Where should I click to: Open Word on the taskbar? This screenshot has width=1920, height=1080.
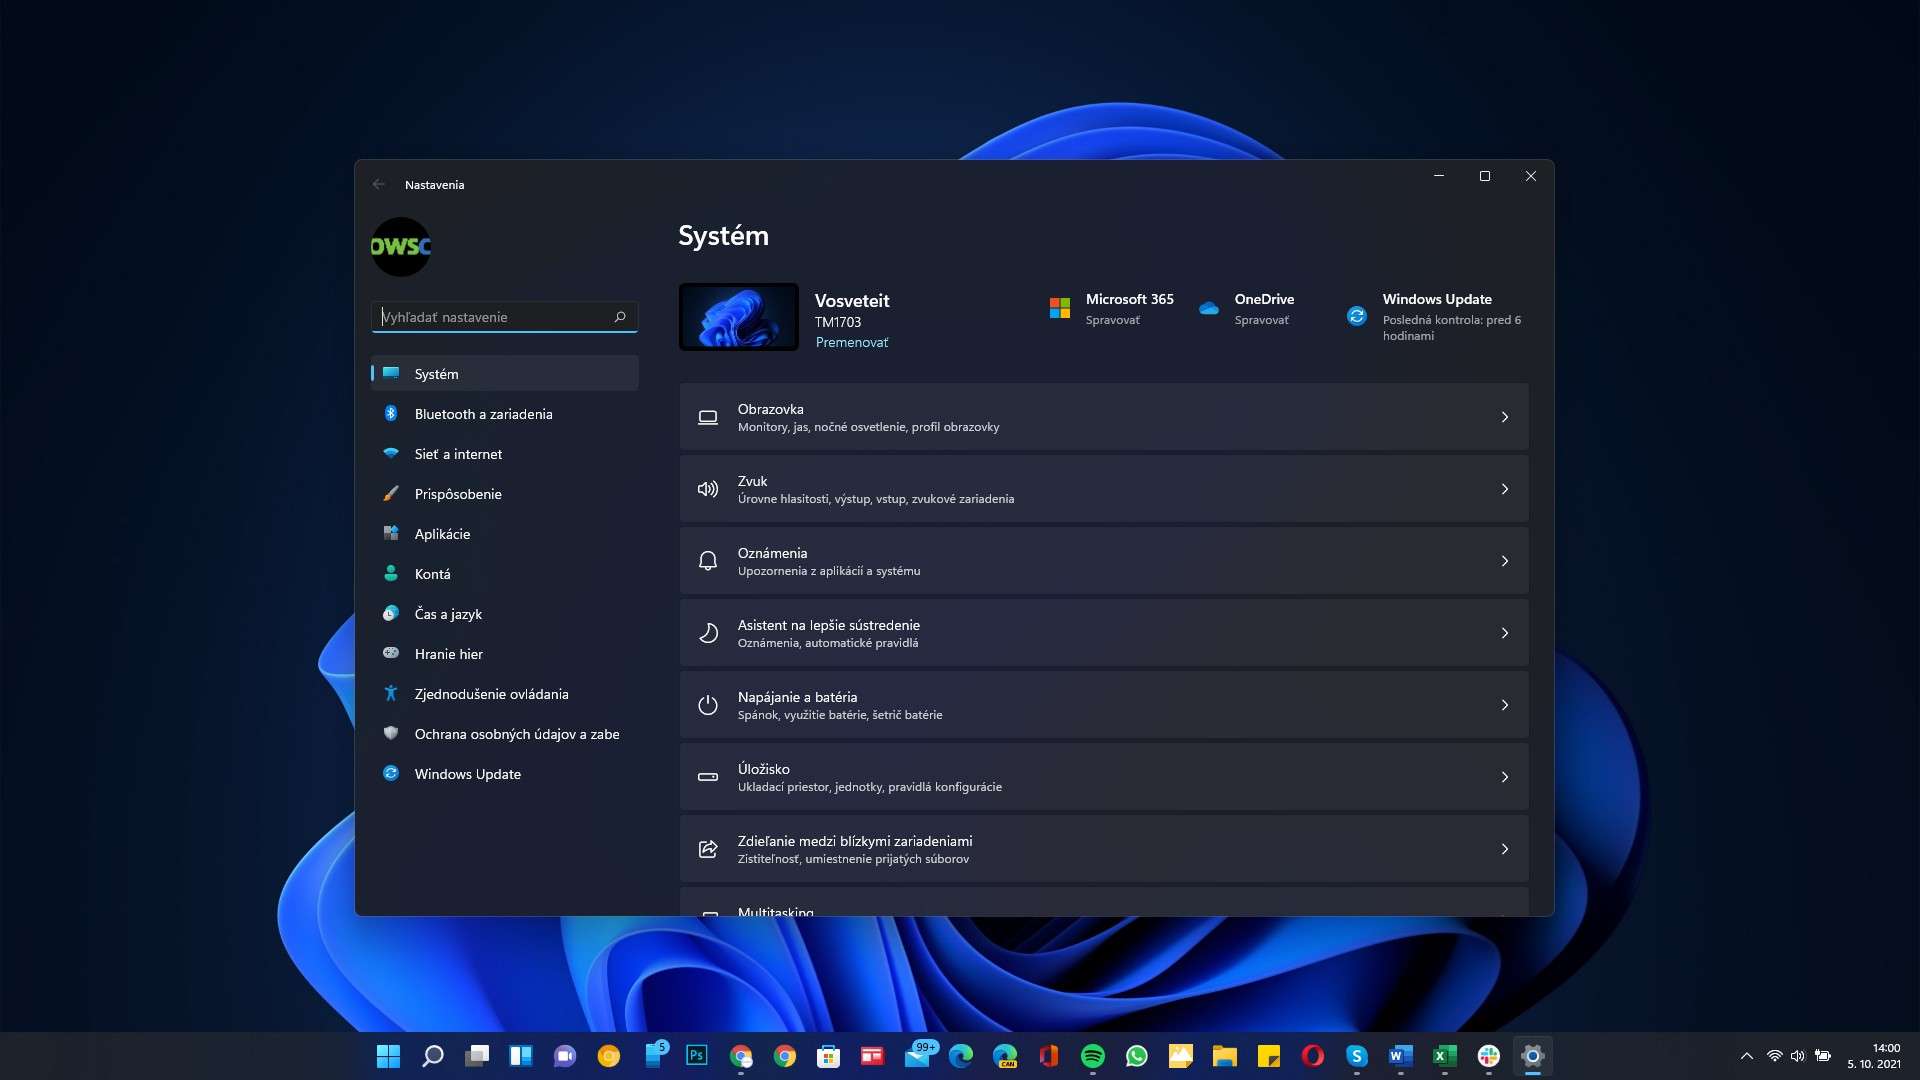tap(1401, 1056)
